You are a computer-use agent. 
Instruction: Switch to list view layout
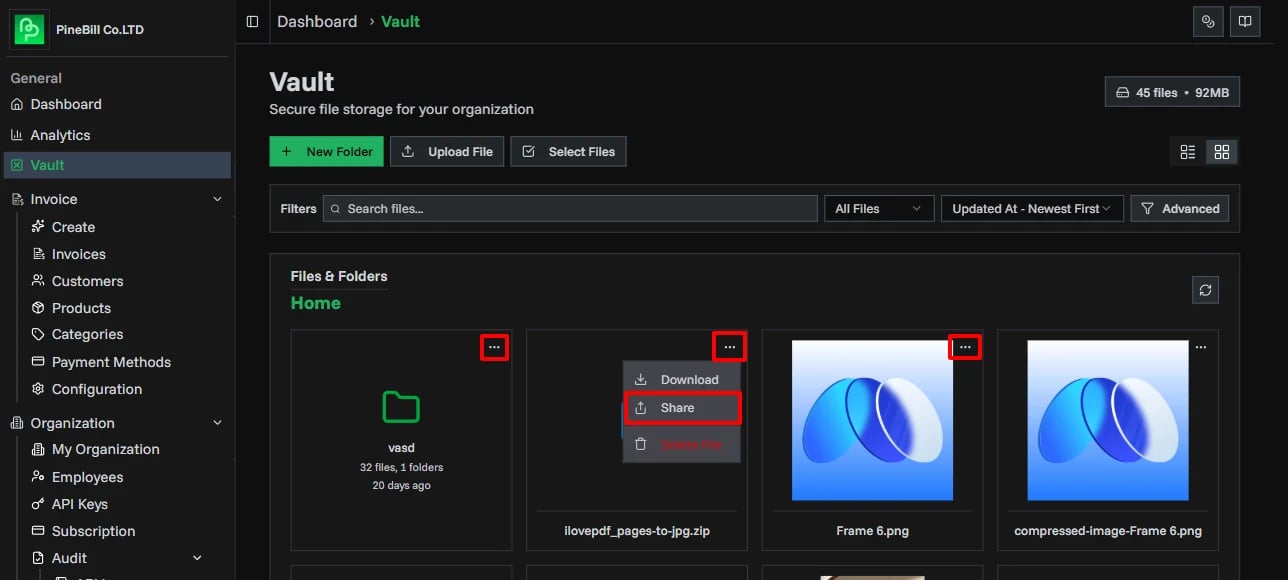[1187, 151]
